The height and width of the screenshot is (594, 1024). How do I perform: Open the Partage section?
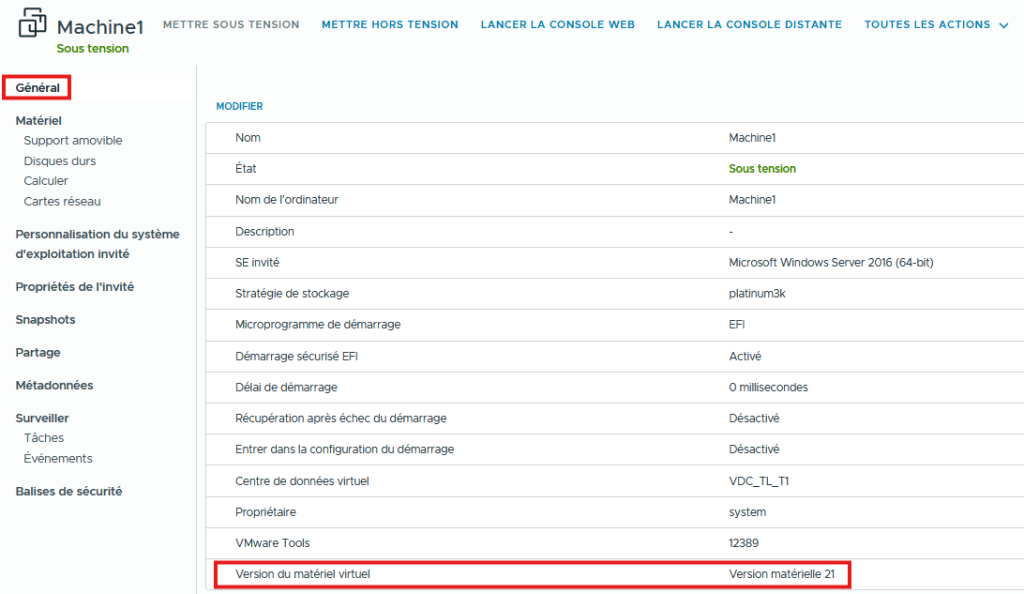click(38, 353)
